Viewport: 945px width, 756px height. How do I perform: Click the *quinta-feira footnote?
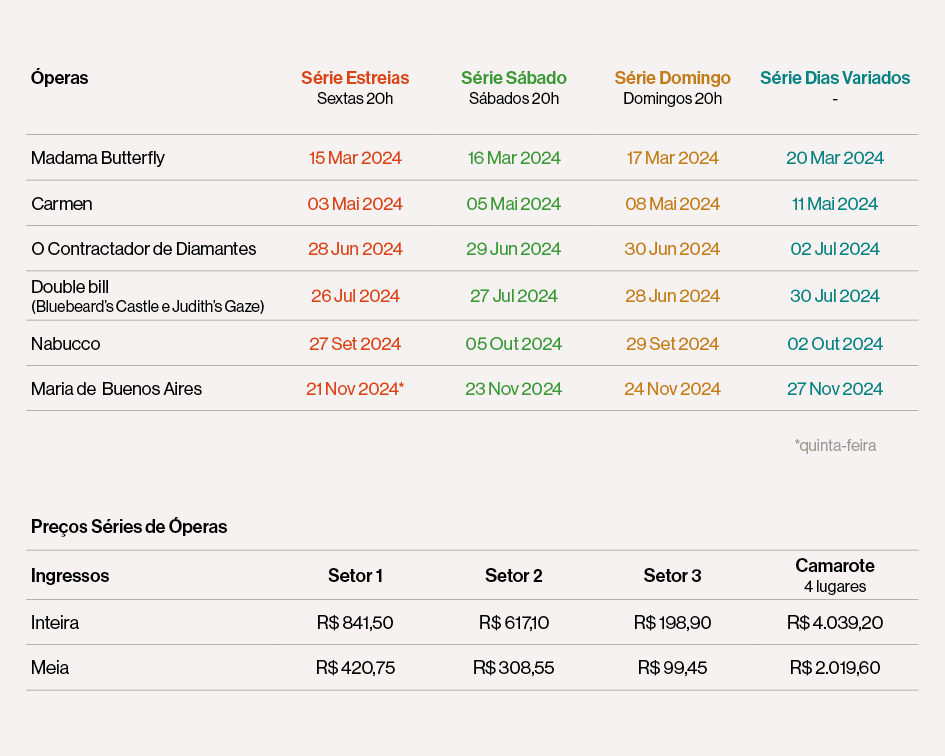coord(835,446)
